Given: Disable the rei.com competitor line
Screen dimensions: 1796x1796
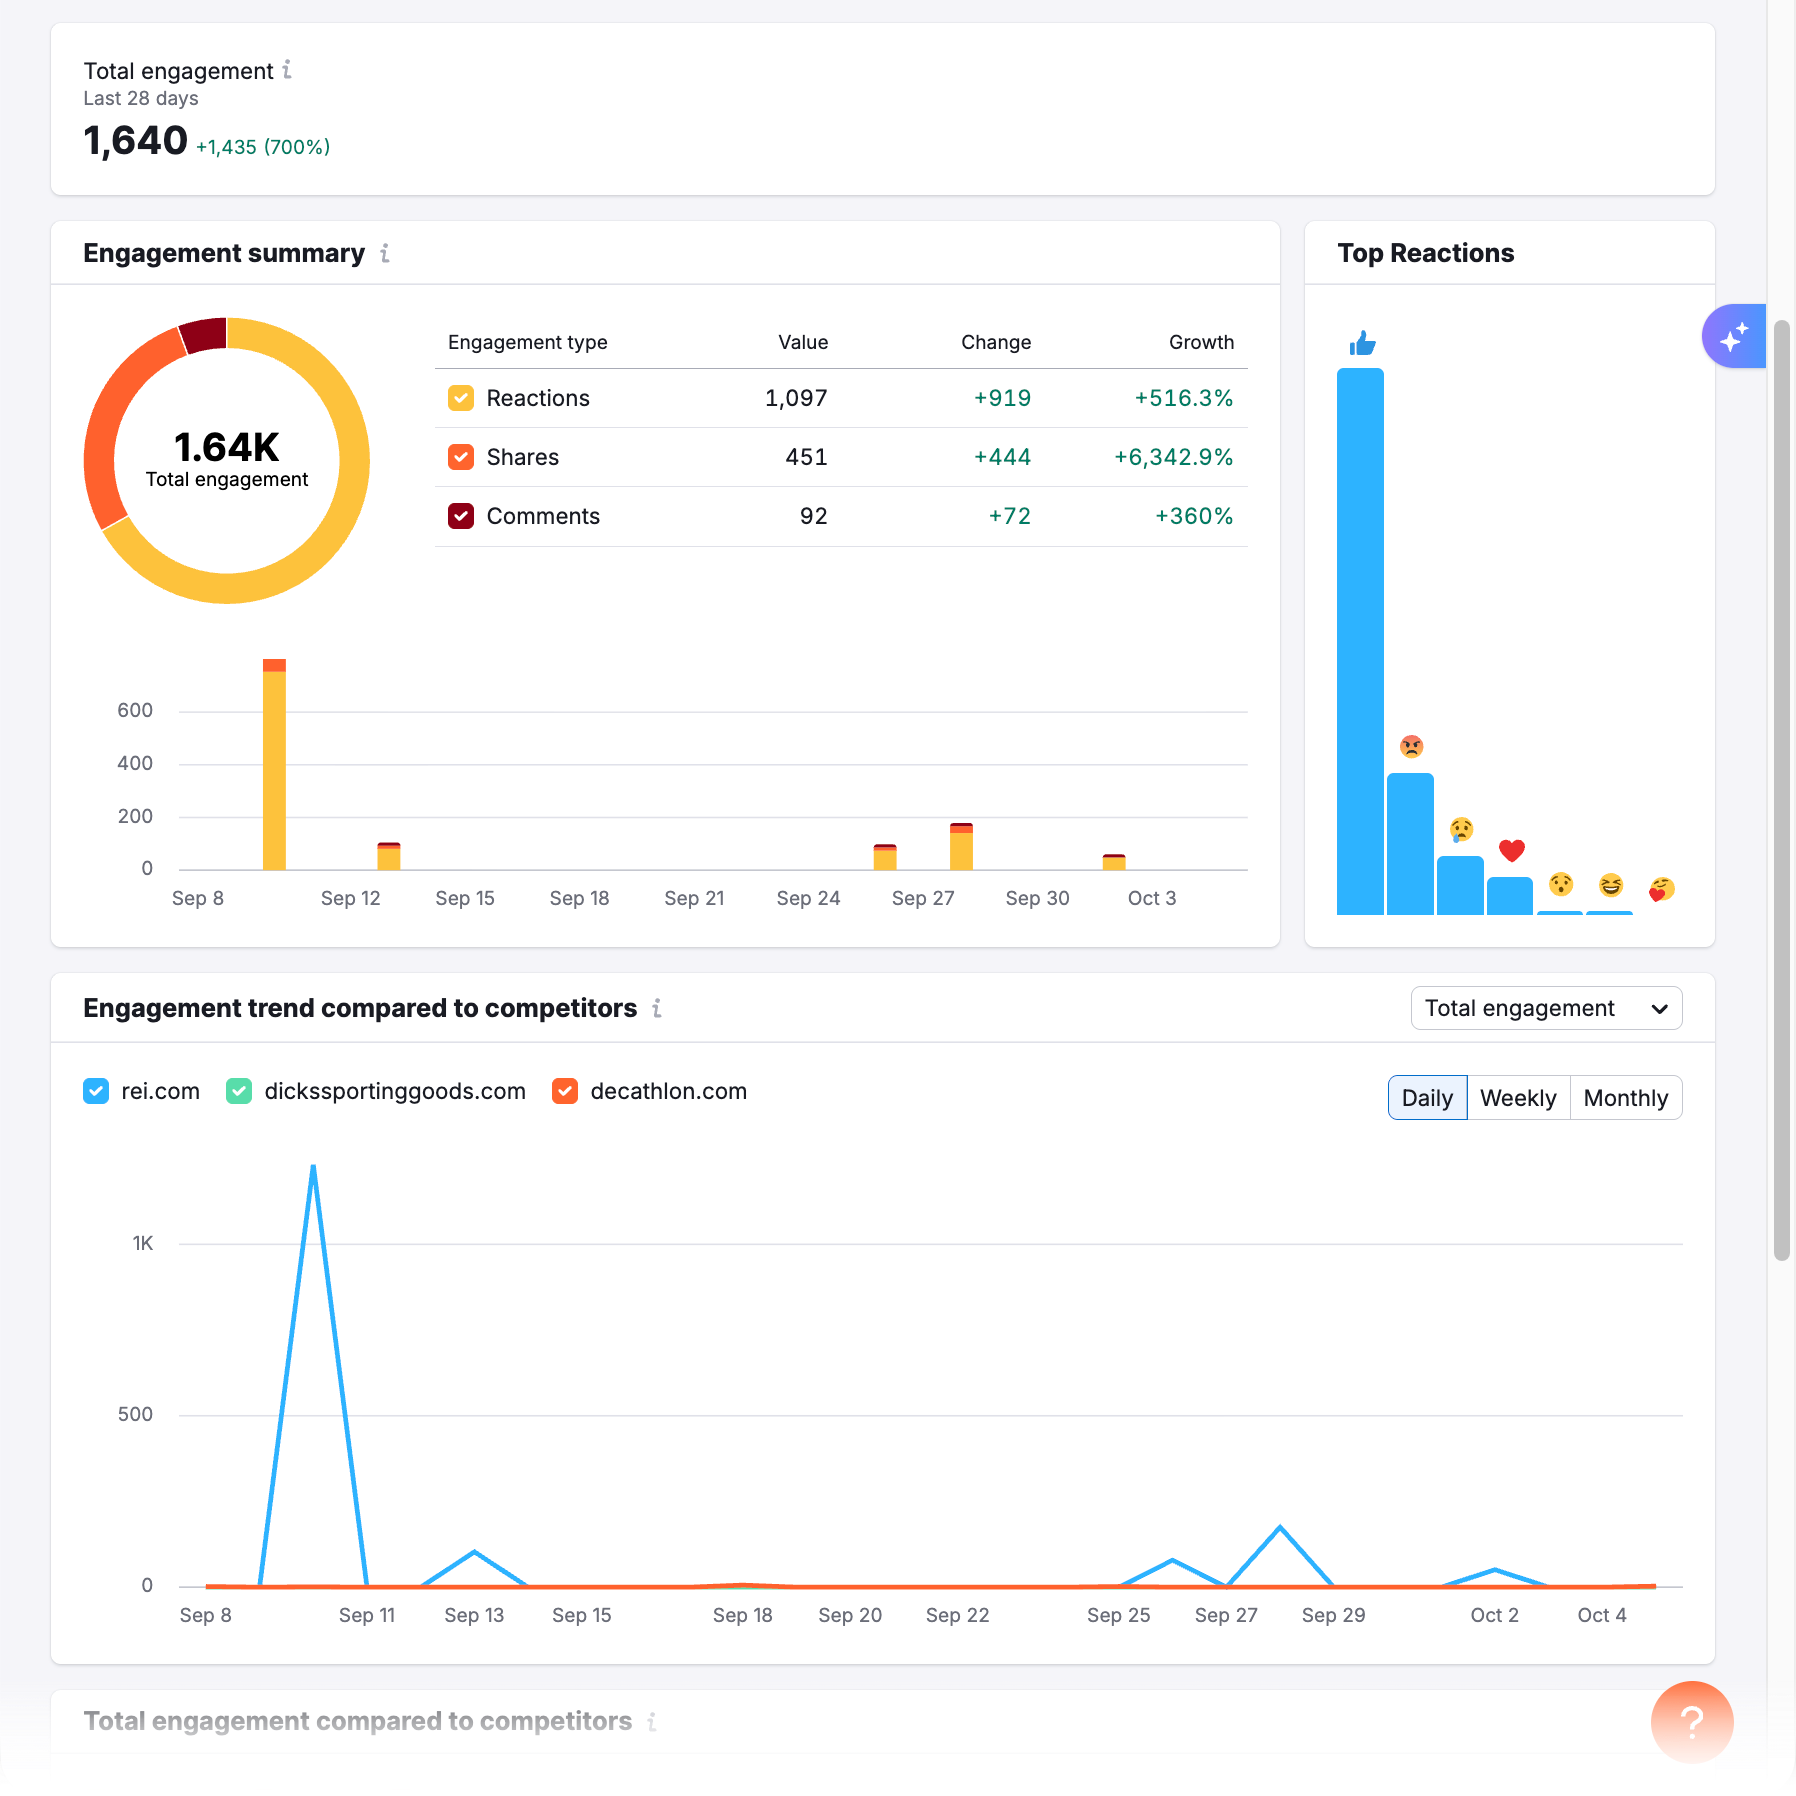Looking at the screenshot, I should coord(96,1091).
